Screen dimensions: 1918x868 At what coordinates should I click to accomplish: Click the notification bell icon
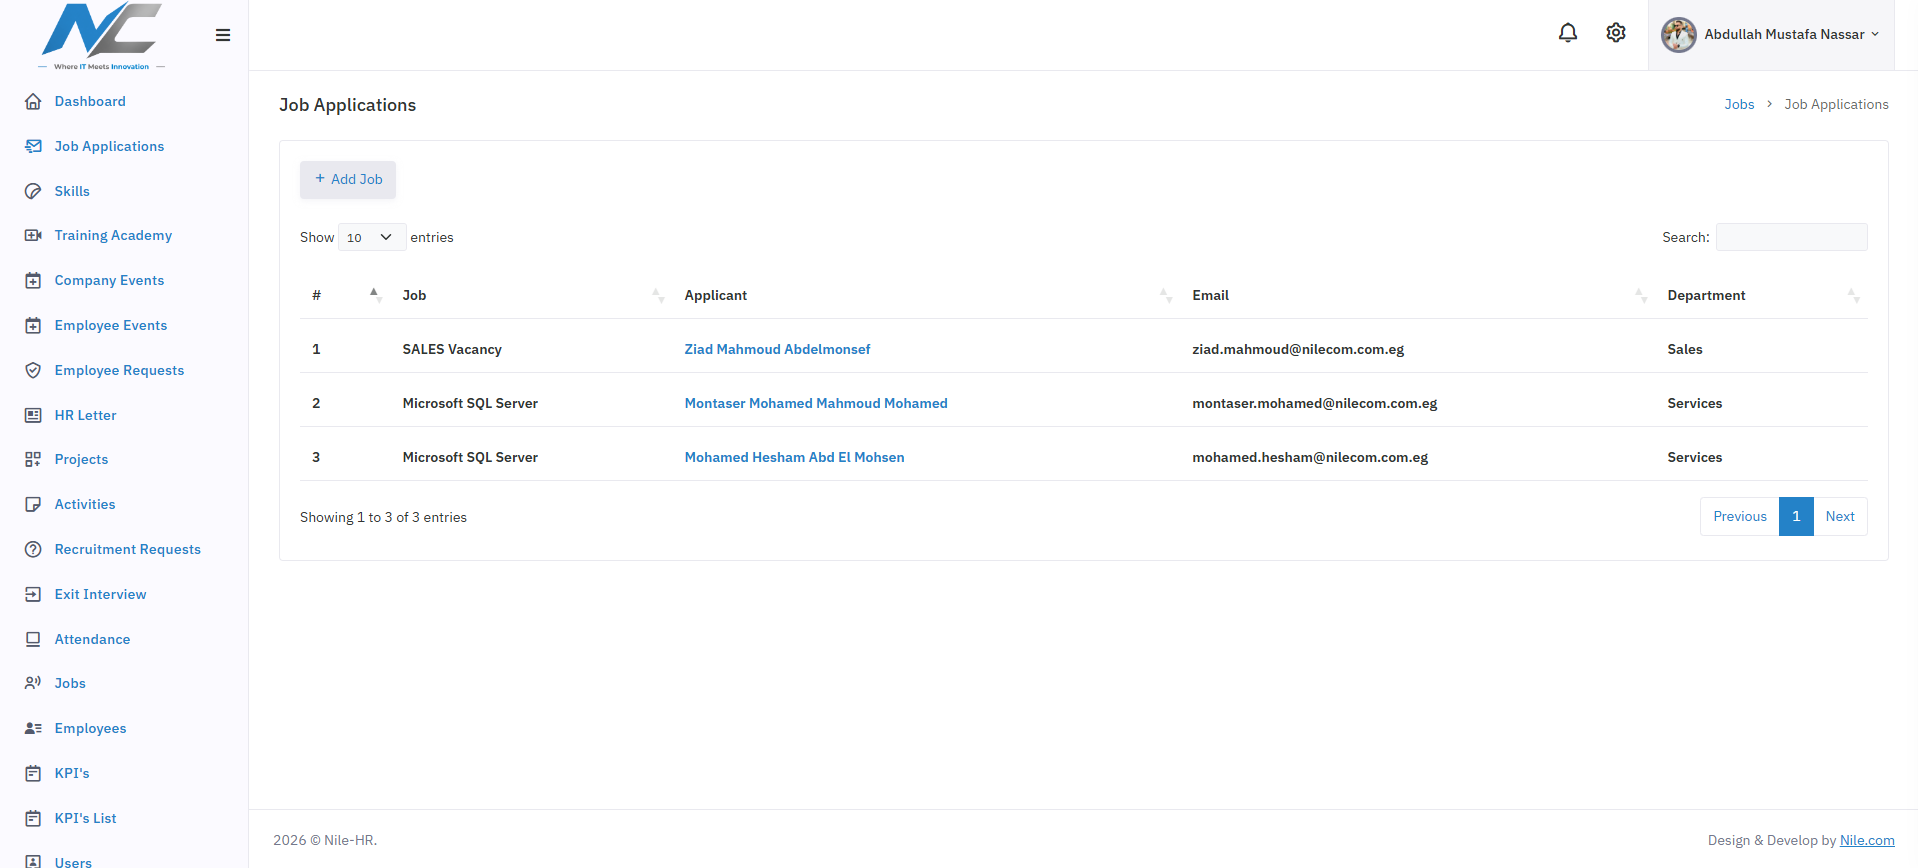click(1568, 33)
